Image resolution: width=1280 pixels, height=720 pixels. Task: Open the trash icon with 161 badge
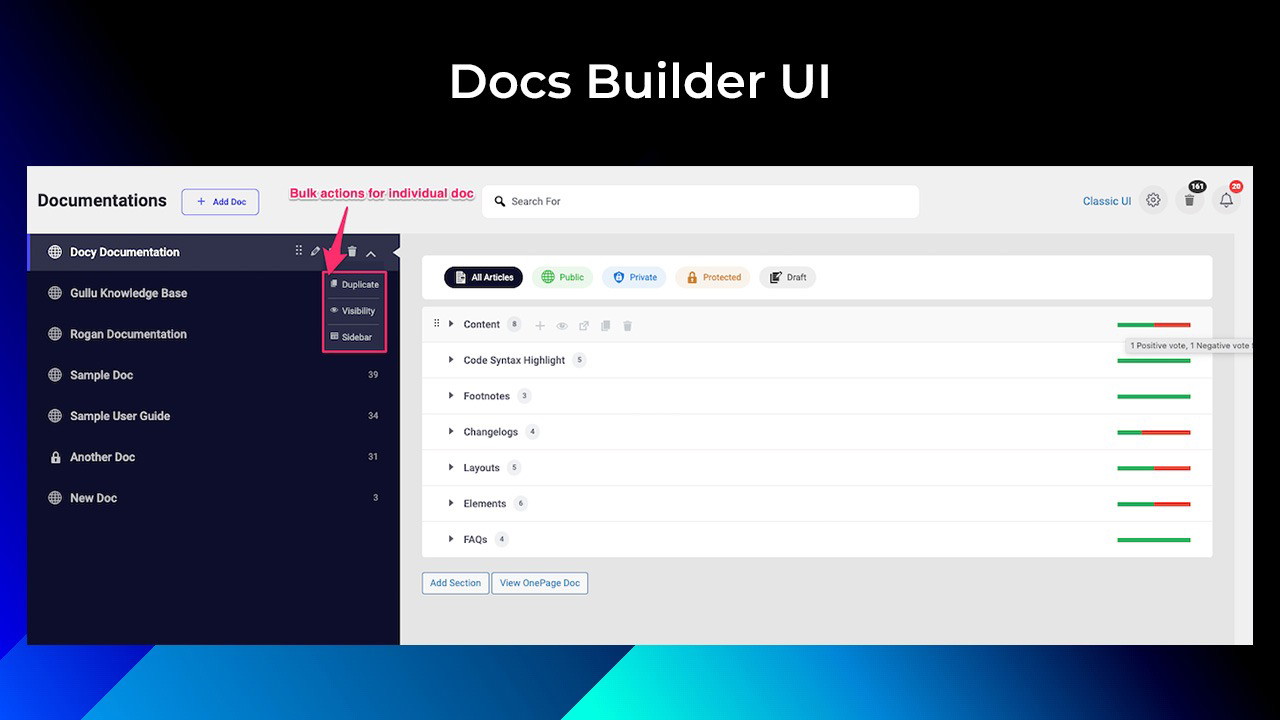(1189, 201)
